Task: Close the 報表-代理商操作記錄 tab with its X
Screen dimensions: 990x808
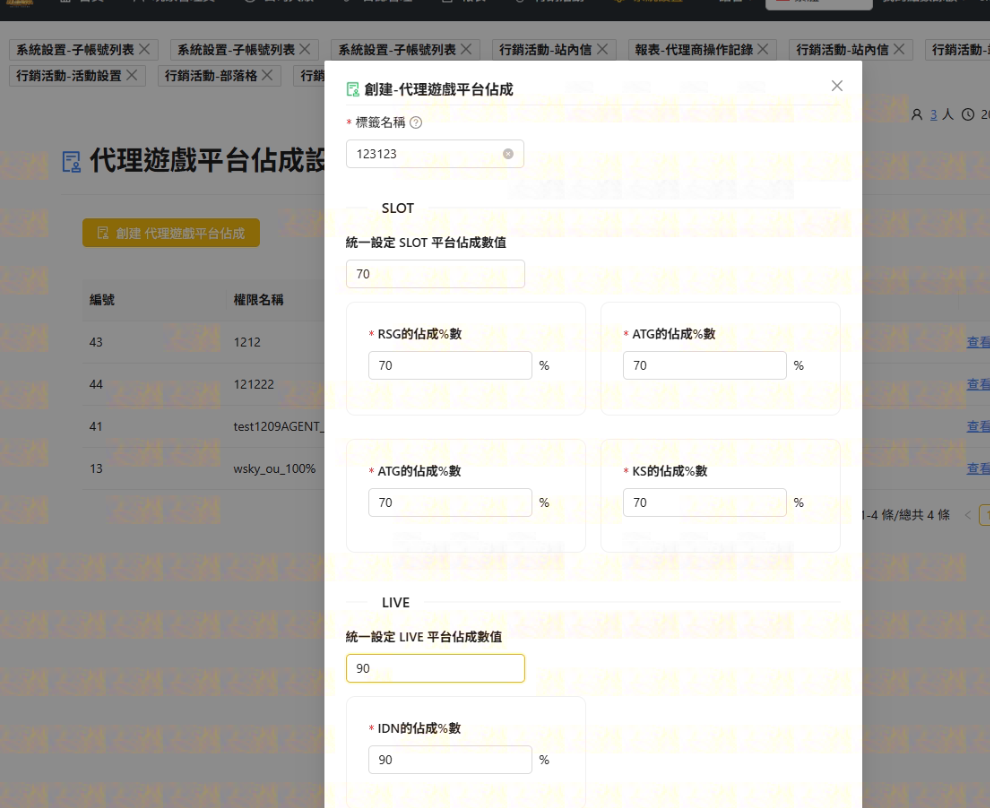Action: [765, 49]
